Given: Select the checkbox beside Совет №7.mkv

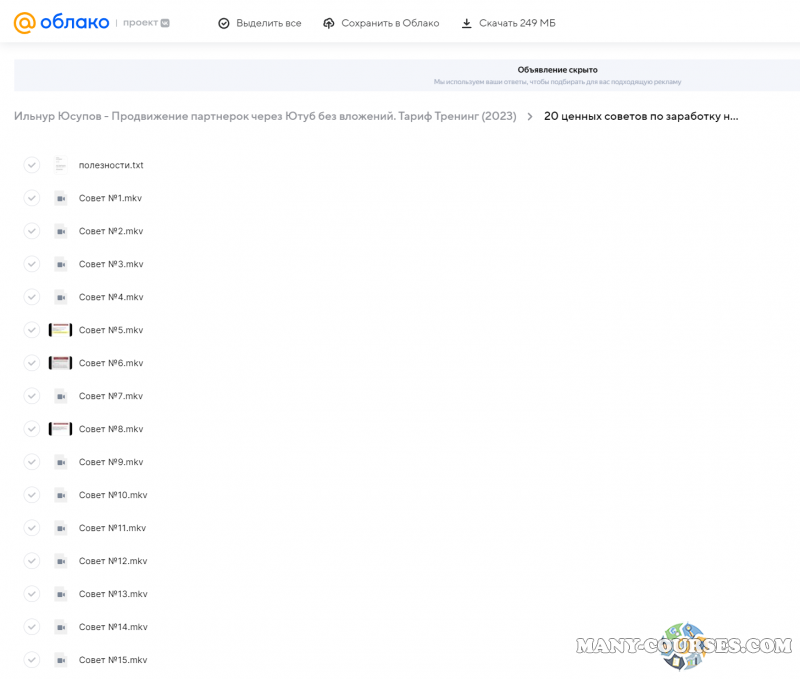Looking at the screenshot, I should (32, 396).
